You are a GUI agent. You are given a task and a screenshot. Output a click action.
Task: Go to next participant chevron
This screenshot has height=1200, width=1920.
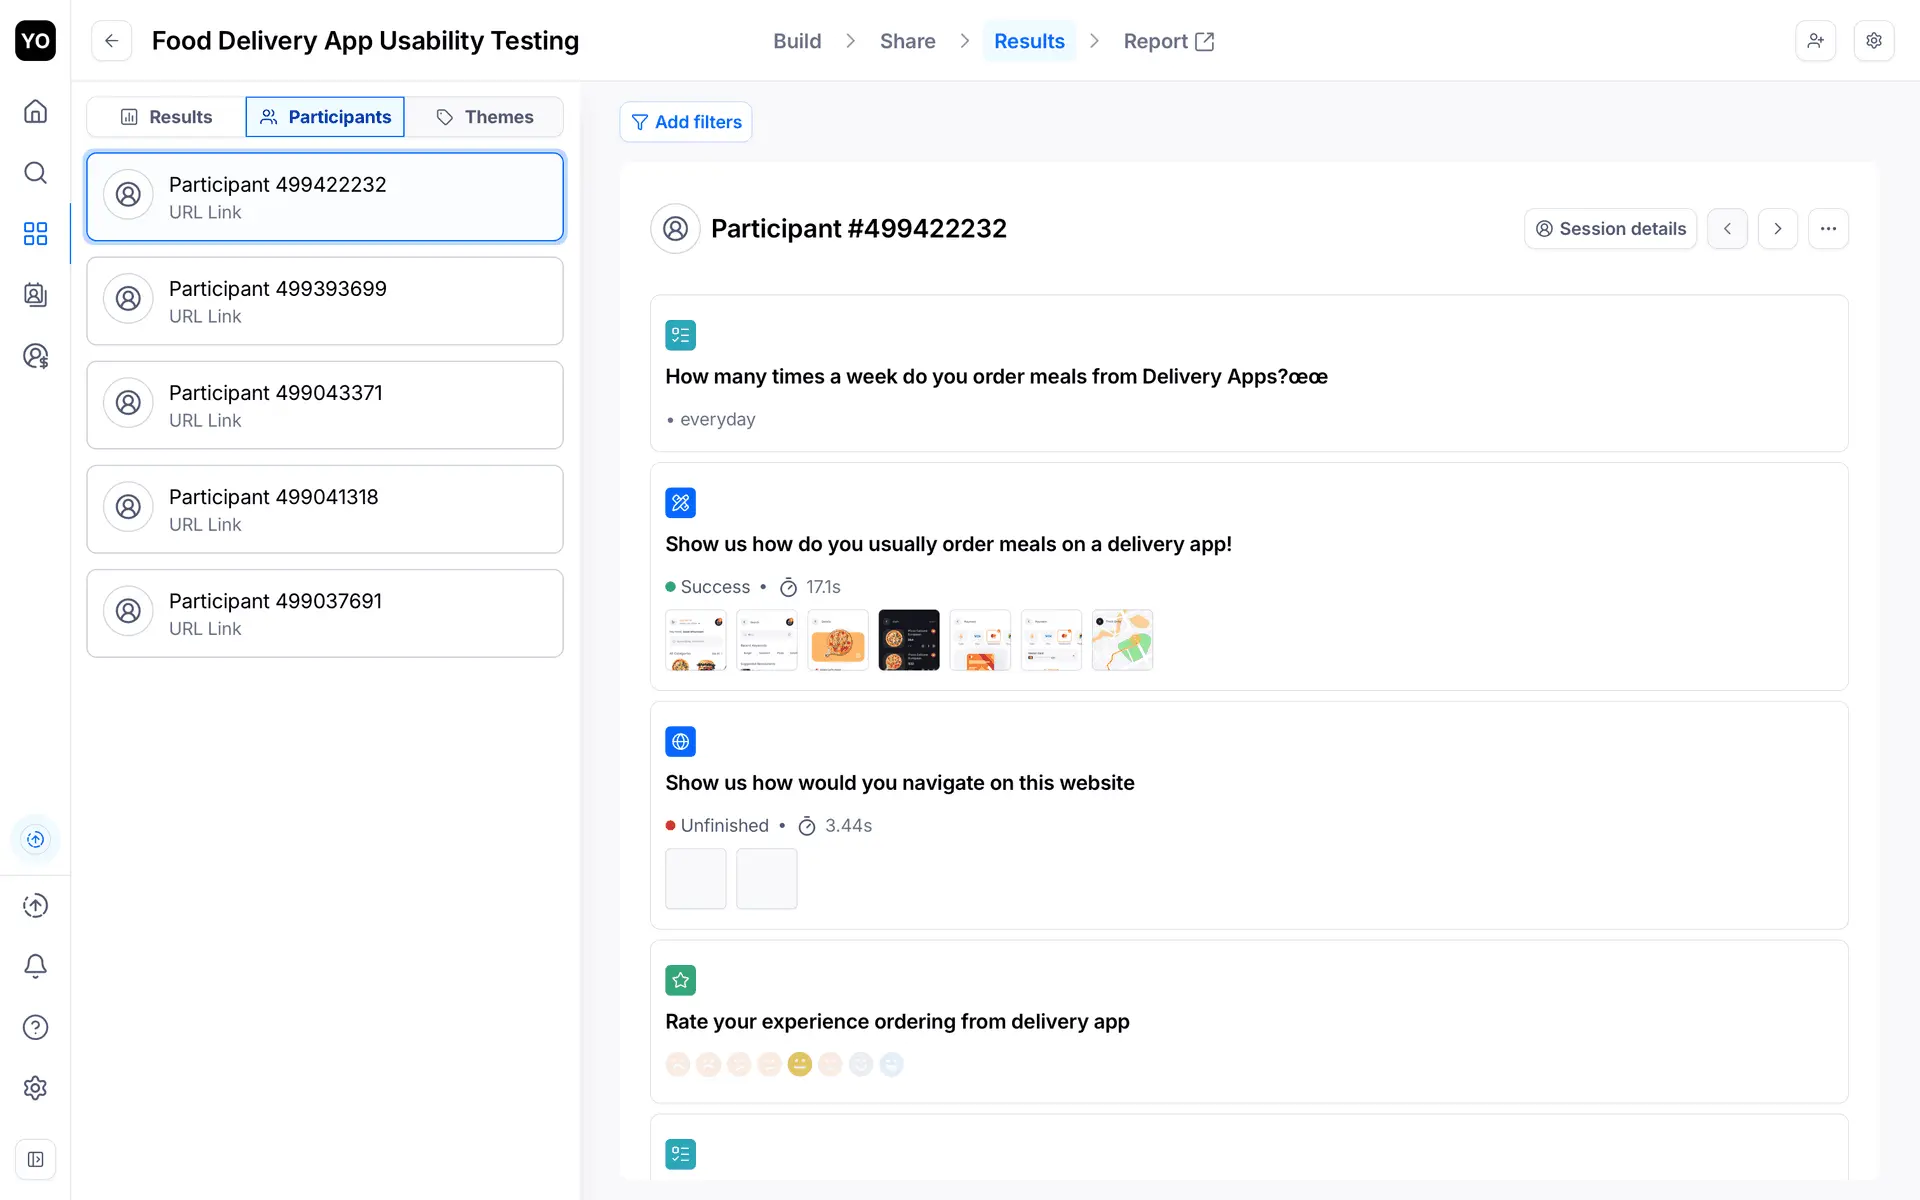[1777, 229]
